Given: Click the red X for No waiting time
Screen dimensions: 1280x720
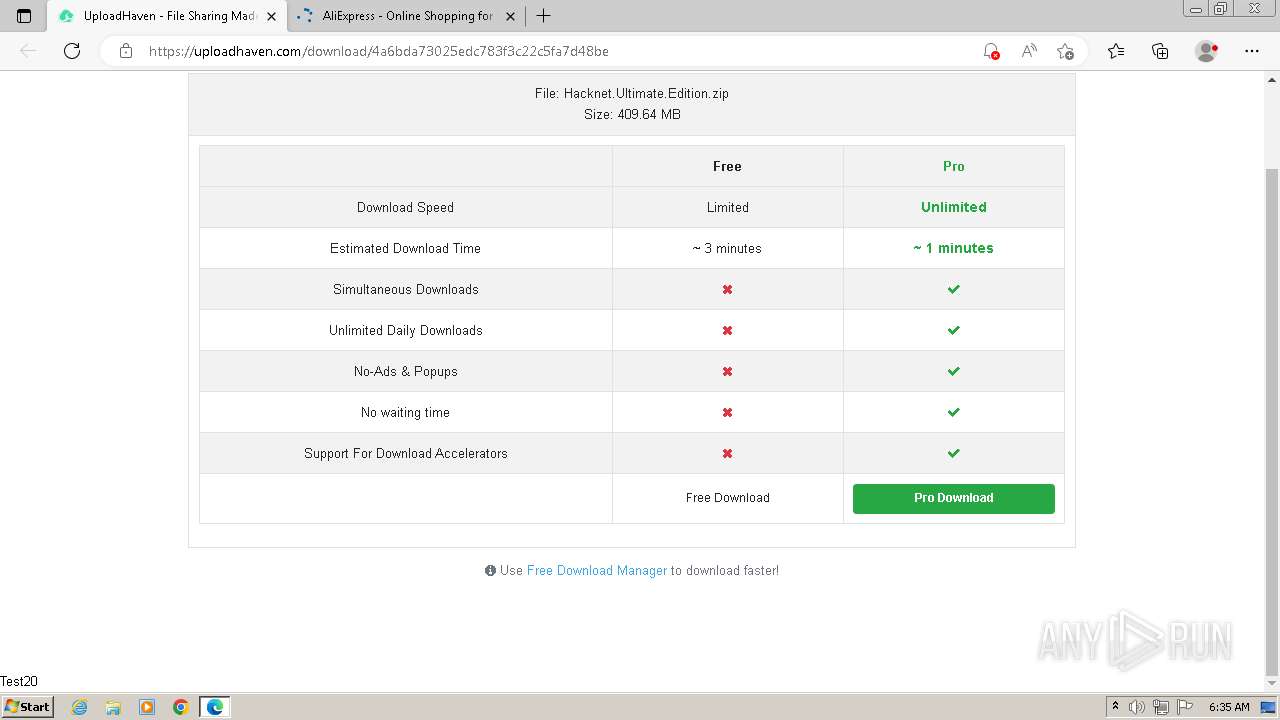Looking at the screenshot, I should pyautogui.click(x=727, y=413).
